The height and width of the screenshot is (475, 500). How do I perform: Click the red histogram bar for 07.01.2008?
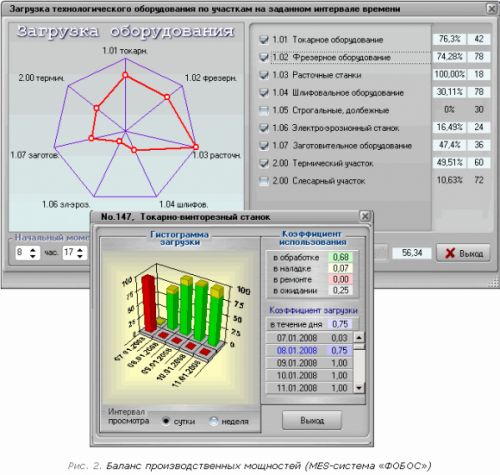click(149, 303)
